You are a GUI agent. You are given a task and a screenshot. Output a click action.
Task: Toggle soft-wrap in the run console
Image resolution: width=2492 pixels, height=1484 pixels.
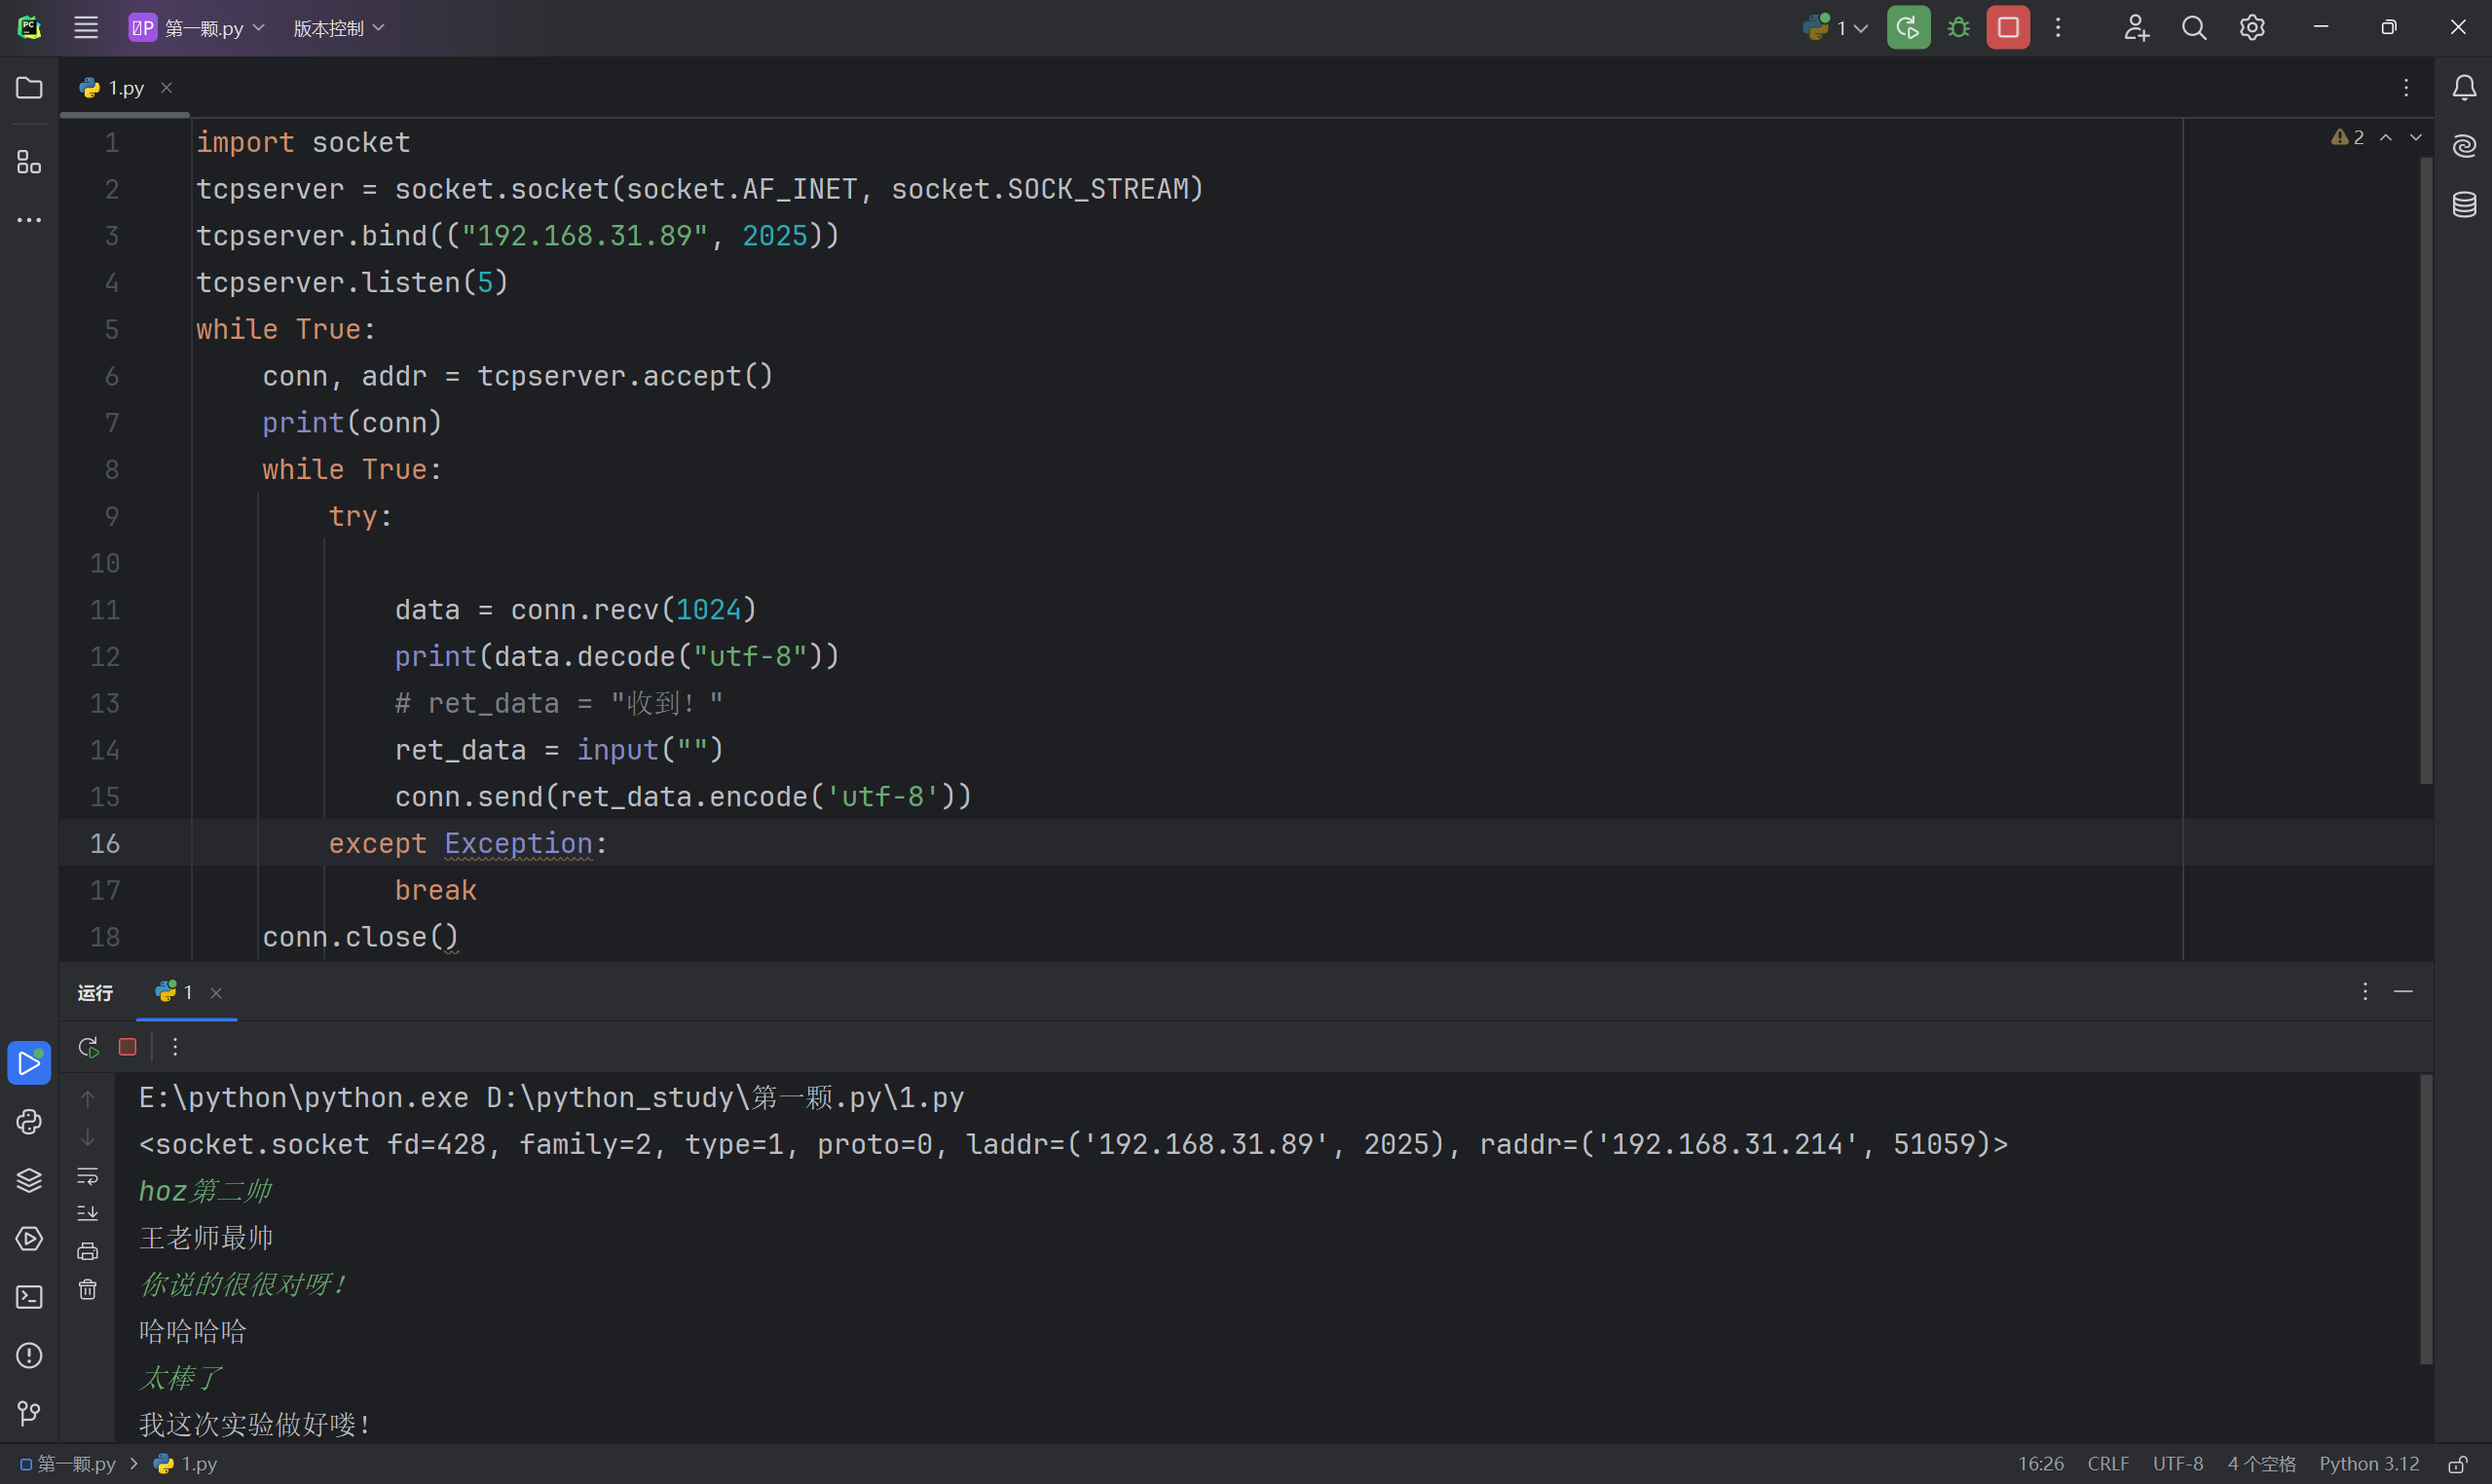(88, 1176)
